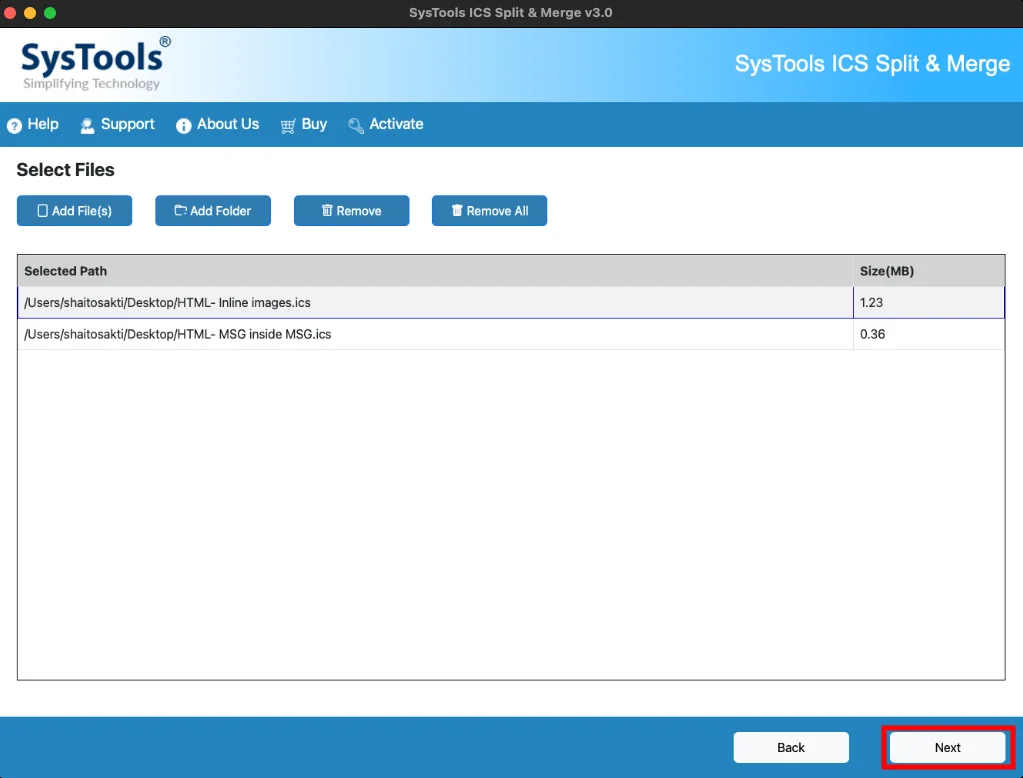Minimize the window with the yellow button
1023x778 pixels.
(x=30, y=12)
